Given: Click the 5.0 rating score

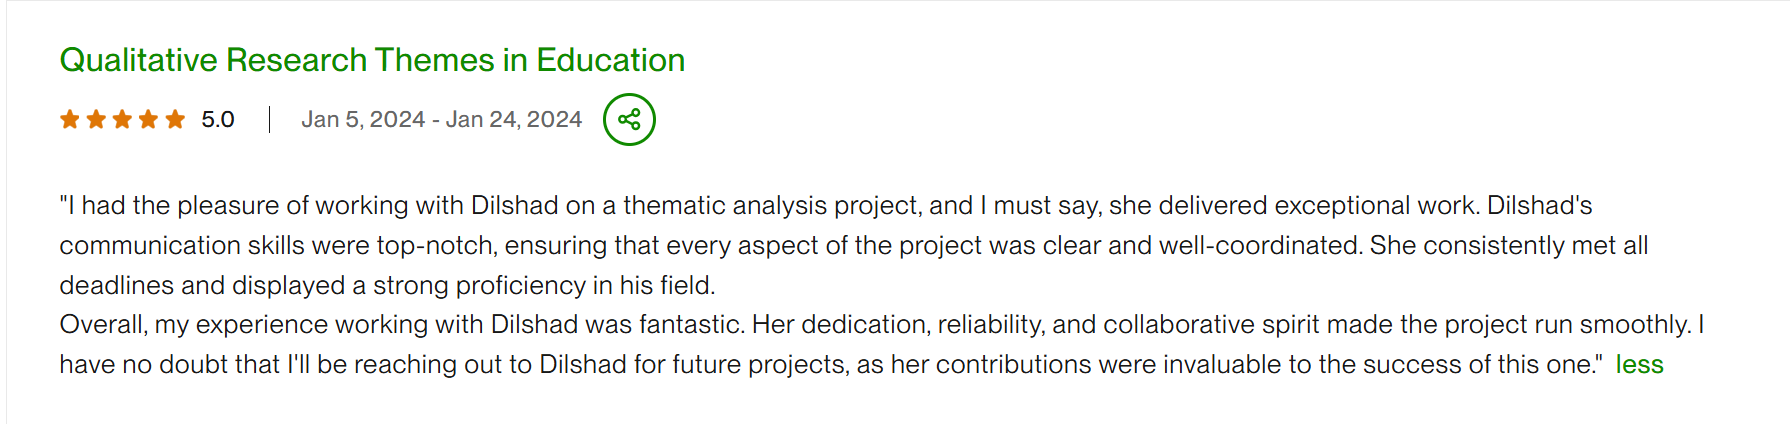Looking at the screenshot, I should [x=218, y=120].
